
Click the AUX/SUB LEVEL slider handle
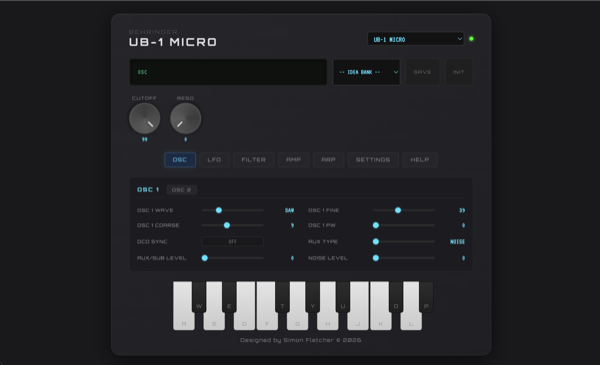(x=205, y=258)
